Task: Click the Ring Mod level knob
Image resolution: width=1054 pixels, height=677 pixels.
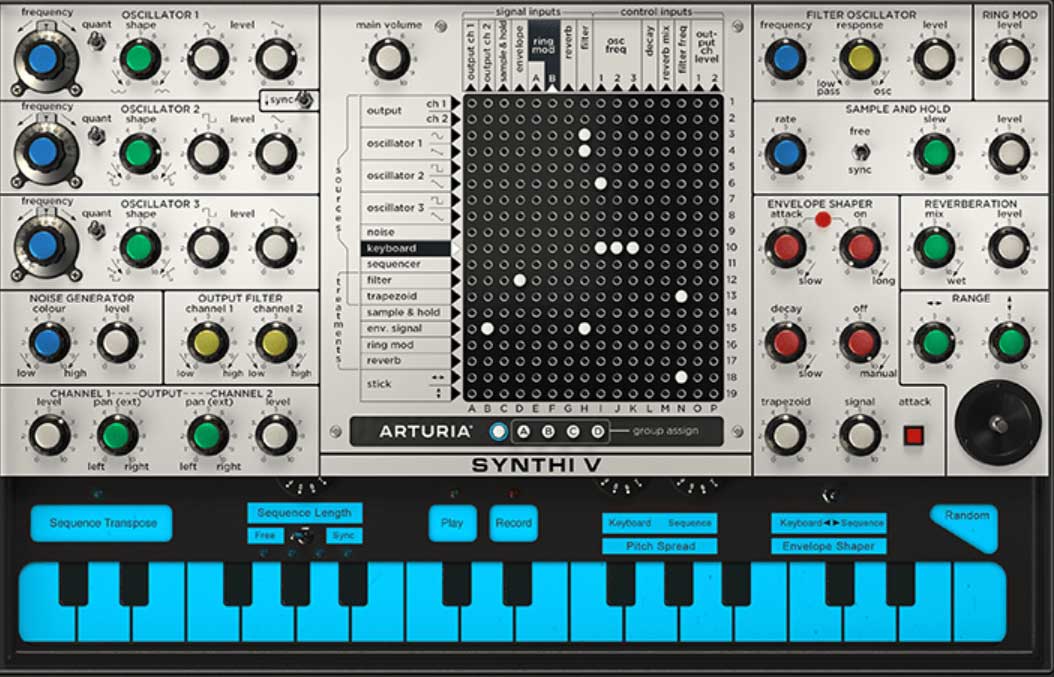Action: [x=1009, y=58]
